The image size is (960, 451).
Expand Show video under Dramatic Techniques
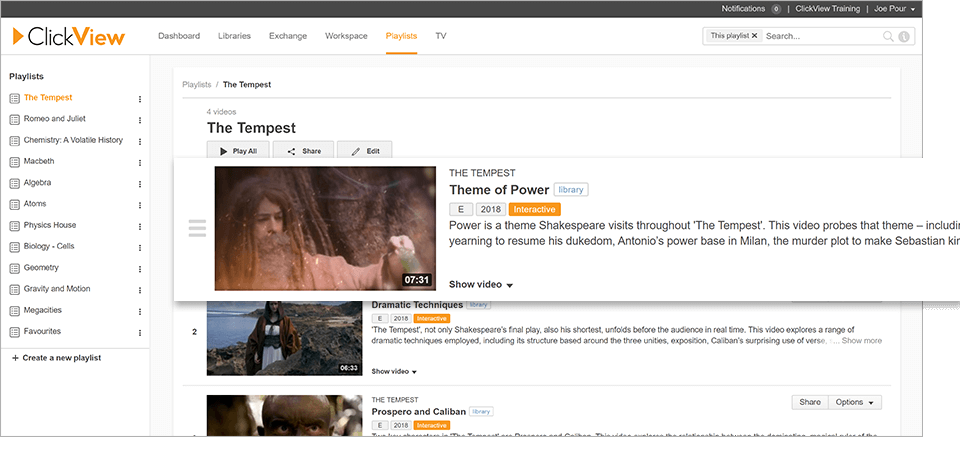394,371
